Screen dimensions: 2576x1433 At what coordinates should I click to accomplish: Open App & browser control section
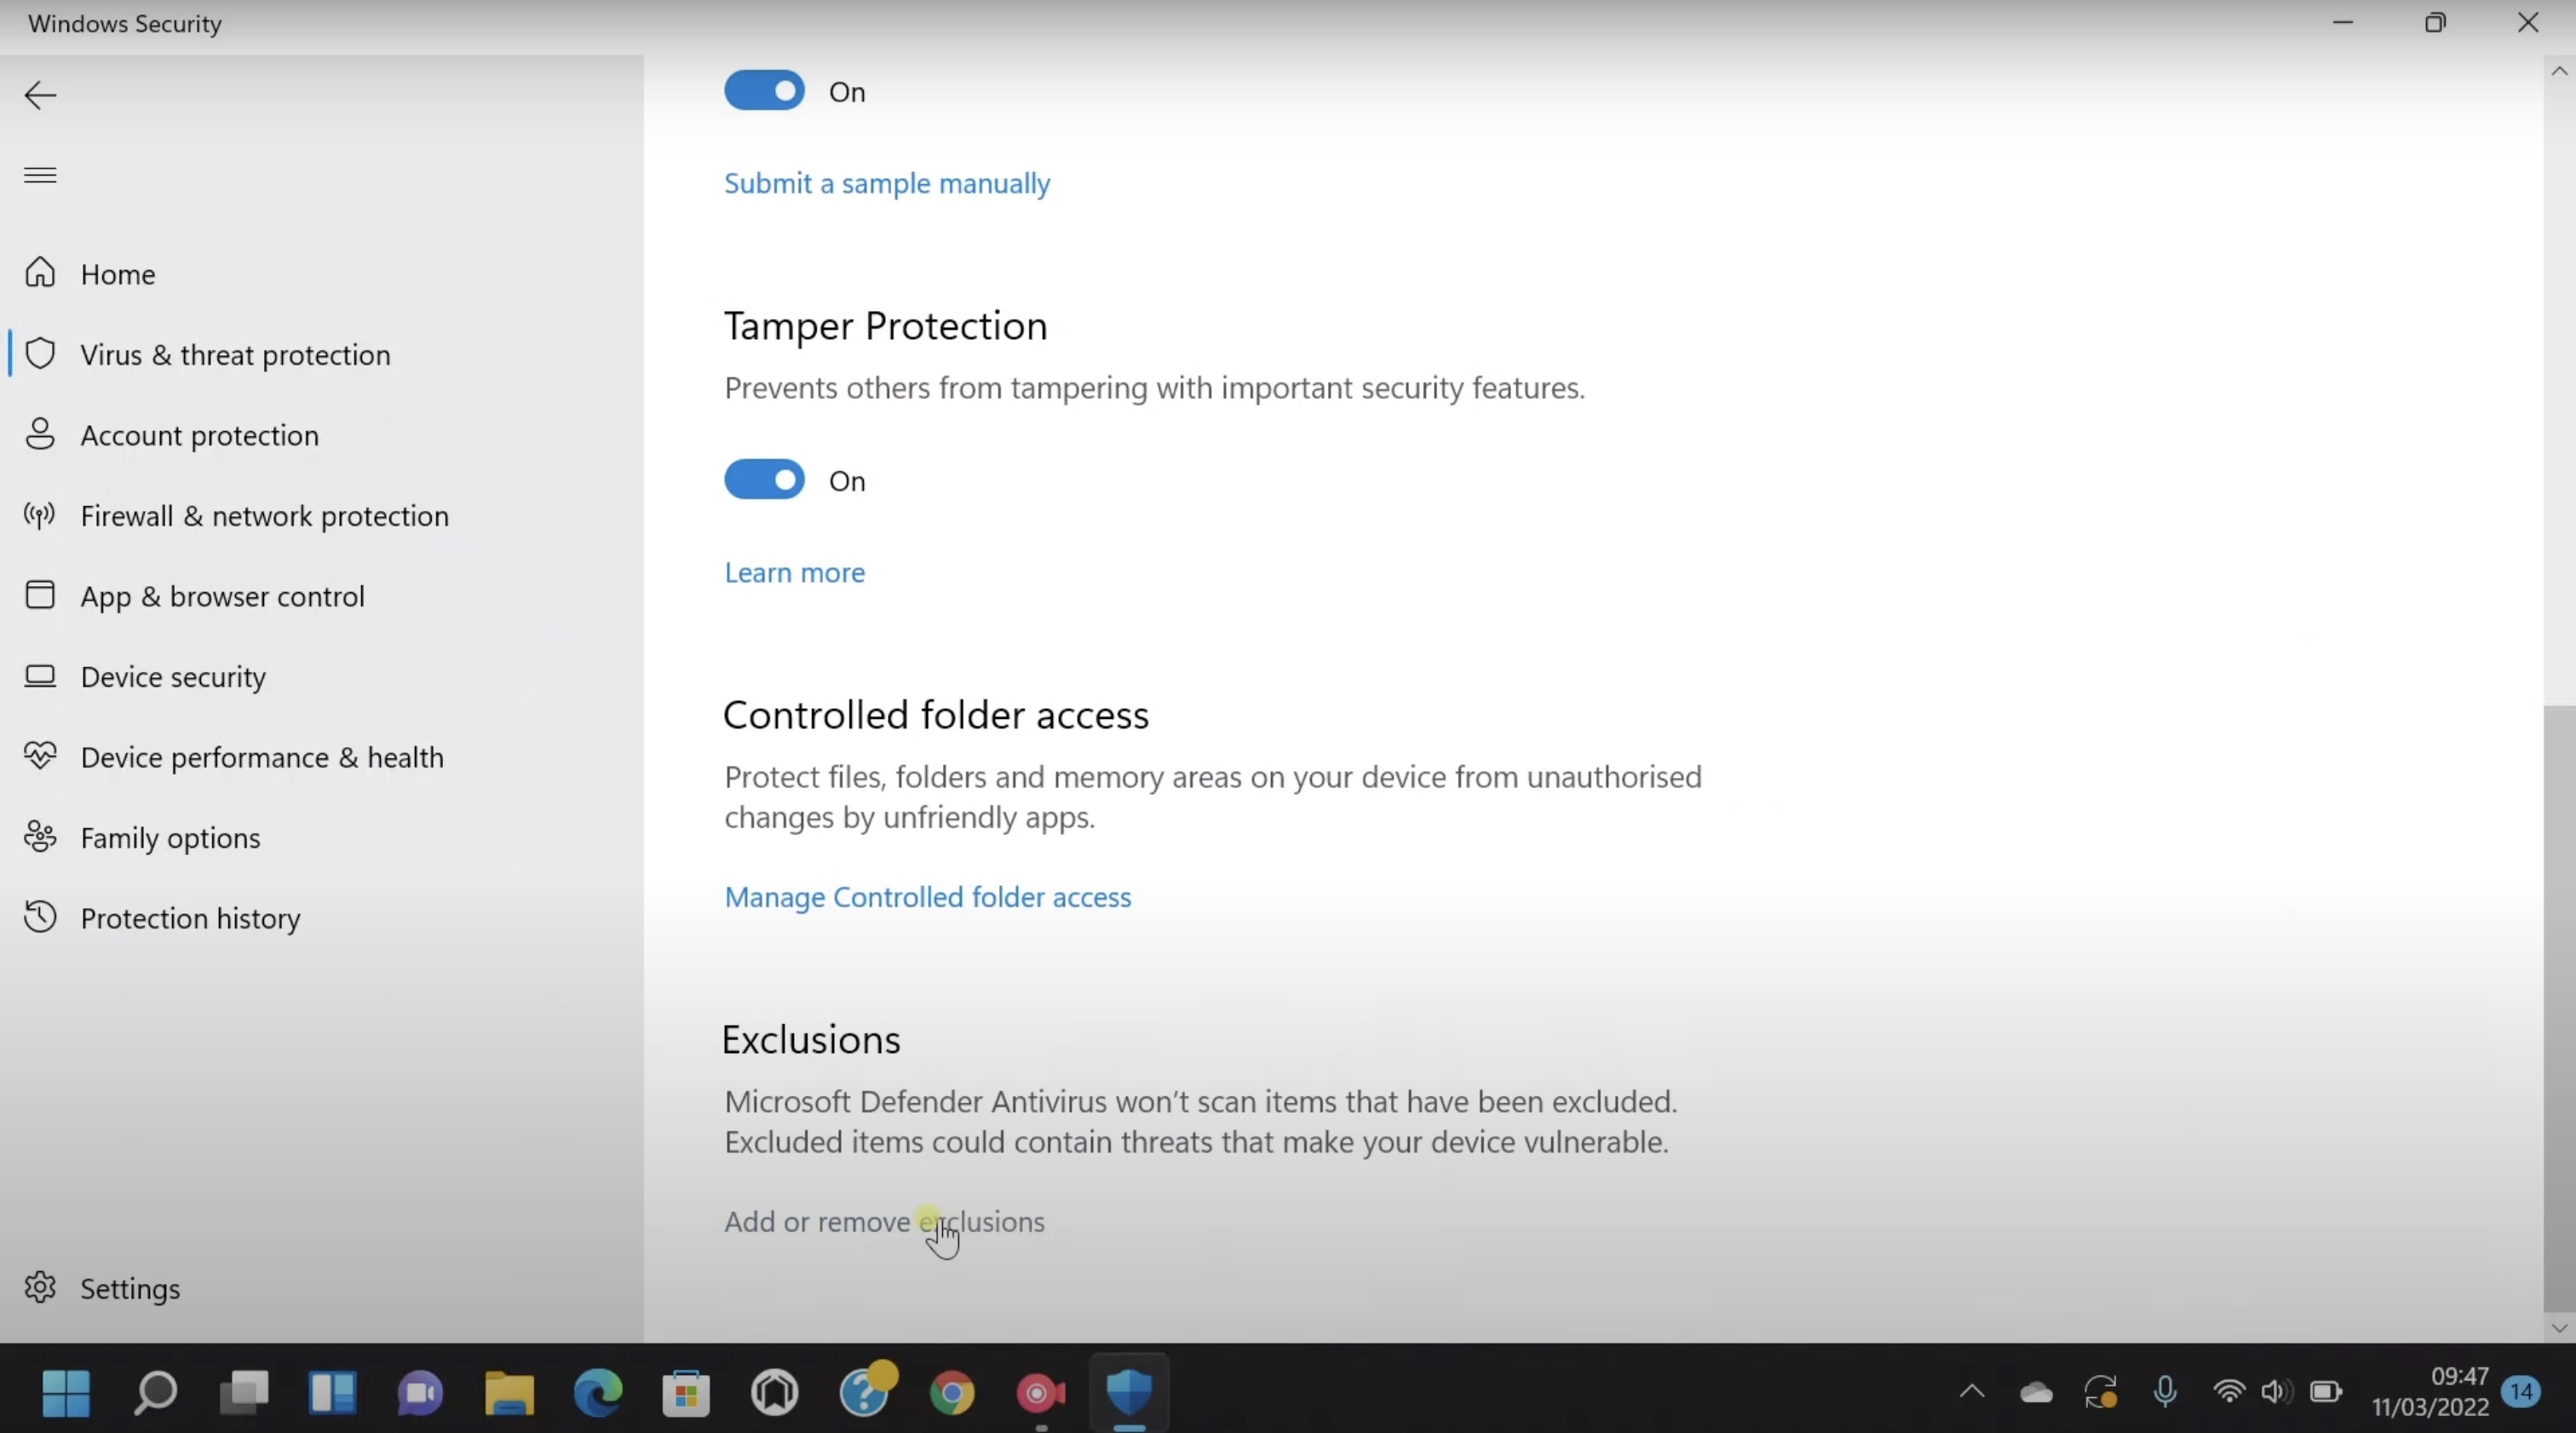click(x=222, y=596)
